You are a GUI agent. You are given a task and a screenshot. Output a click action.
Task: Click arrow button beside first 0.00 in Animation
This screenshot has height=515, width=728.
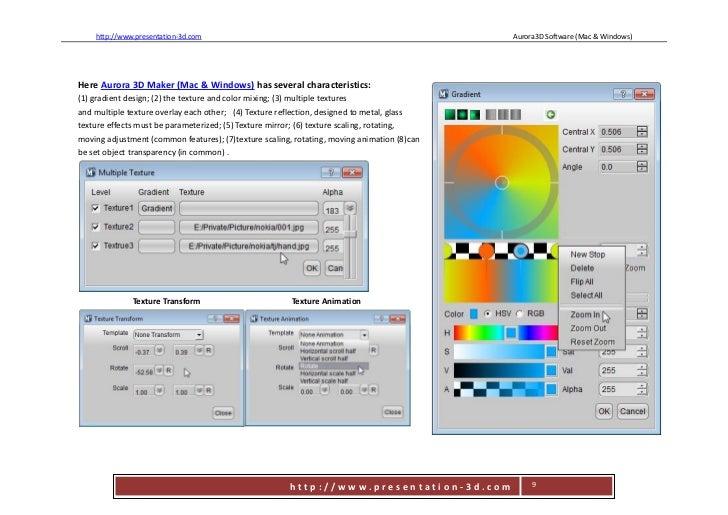pyautogui.click(x=325, y=390)
